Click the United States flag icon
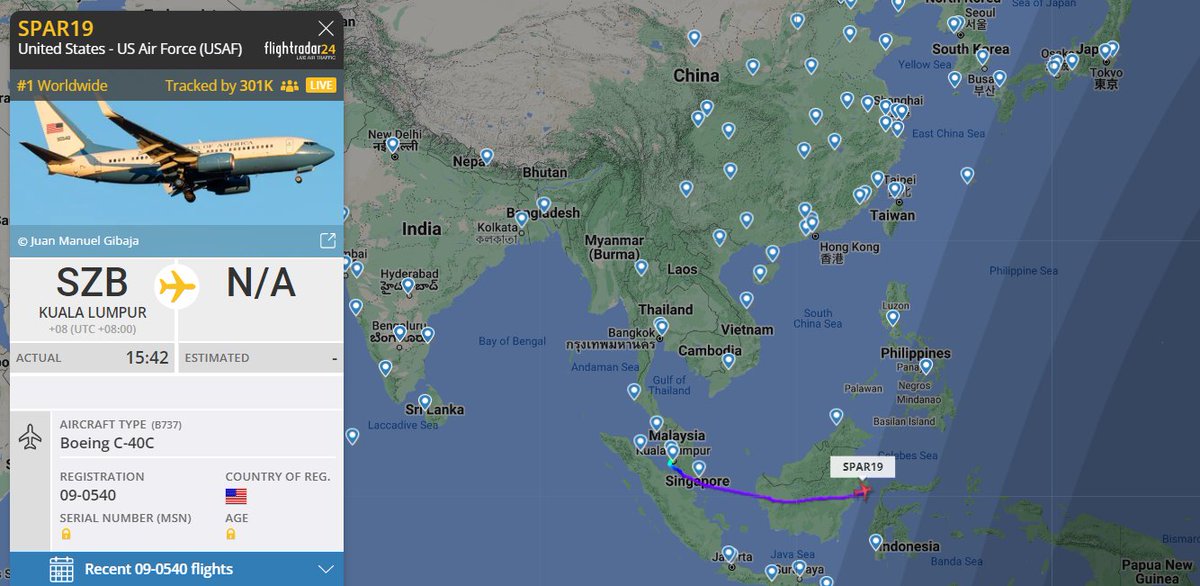Viewport: 1200px width, 586px height. pyautogui.click(x=236, y=496)
